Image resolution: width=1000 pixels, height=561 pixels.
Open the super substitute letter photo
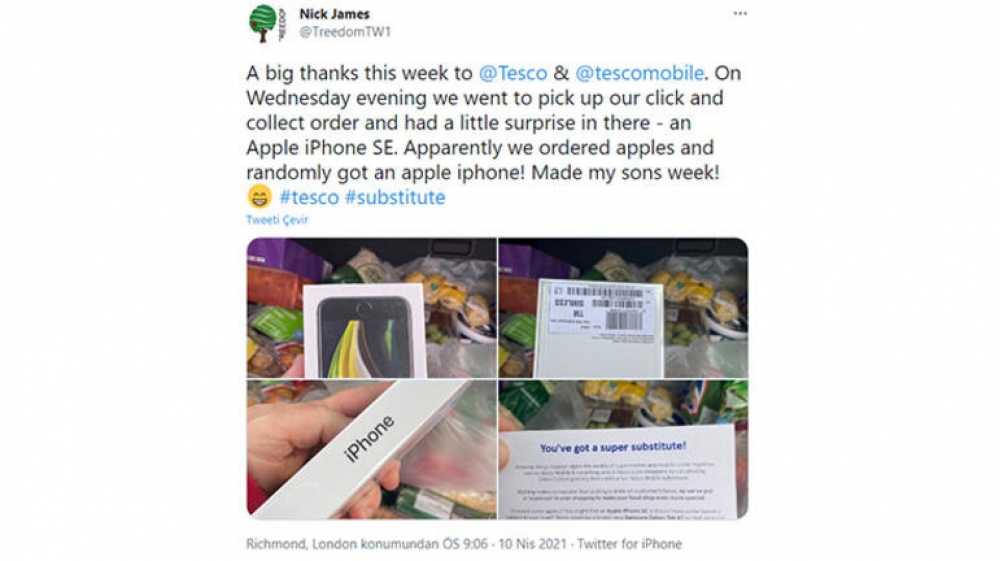click(623, 449)
